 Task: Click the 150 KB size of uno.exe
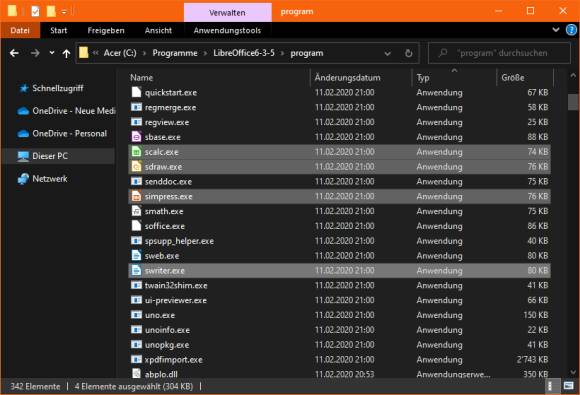point(536,315)
